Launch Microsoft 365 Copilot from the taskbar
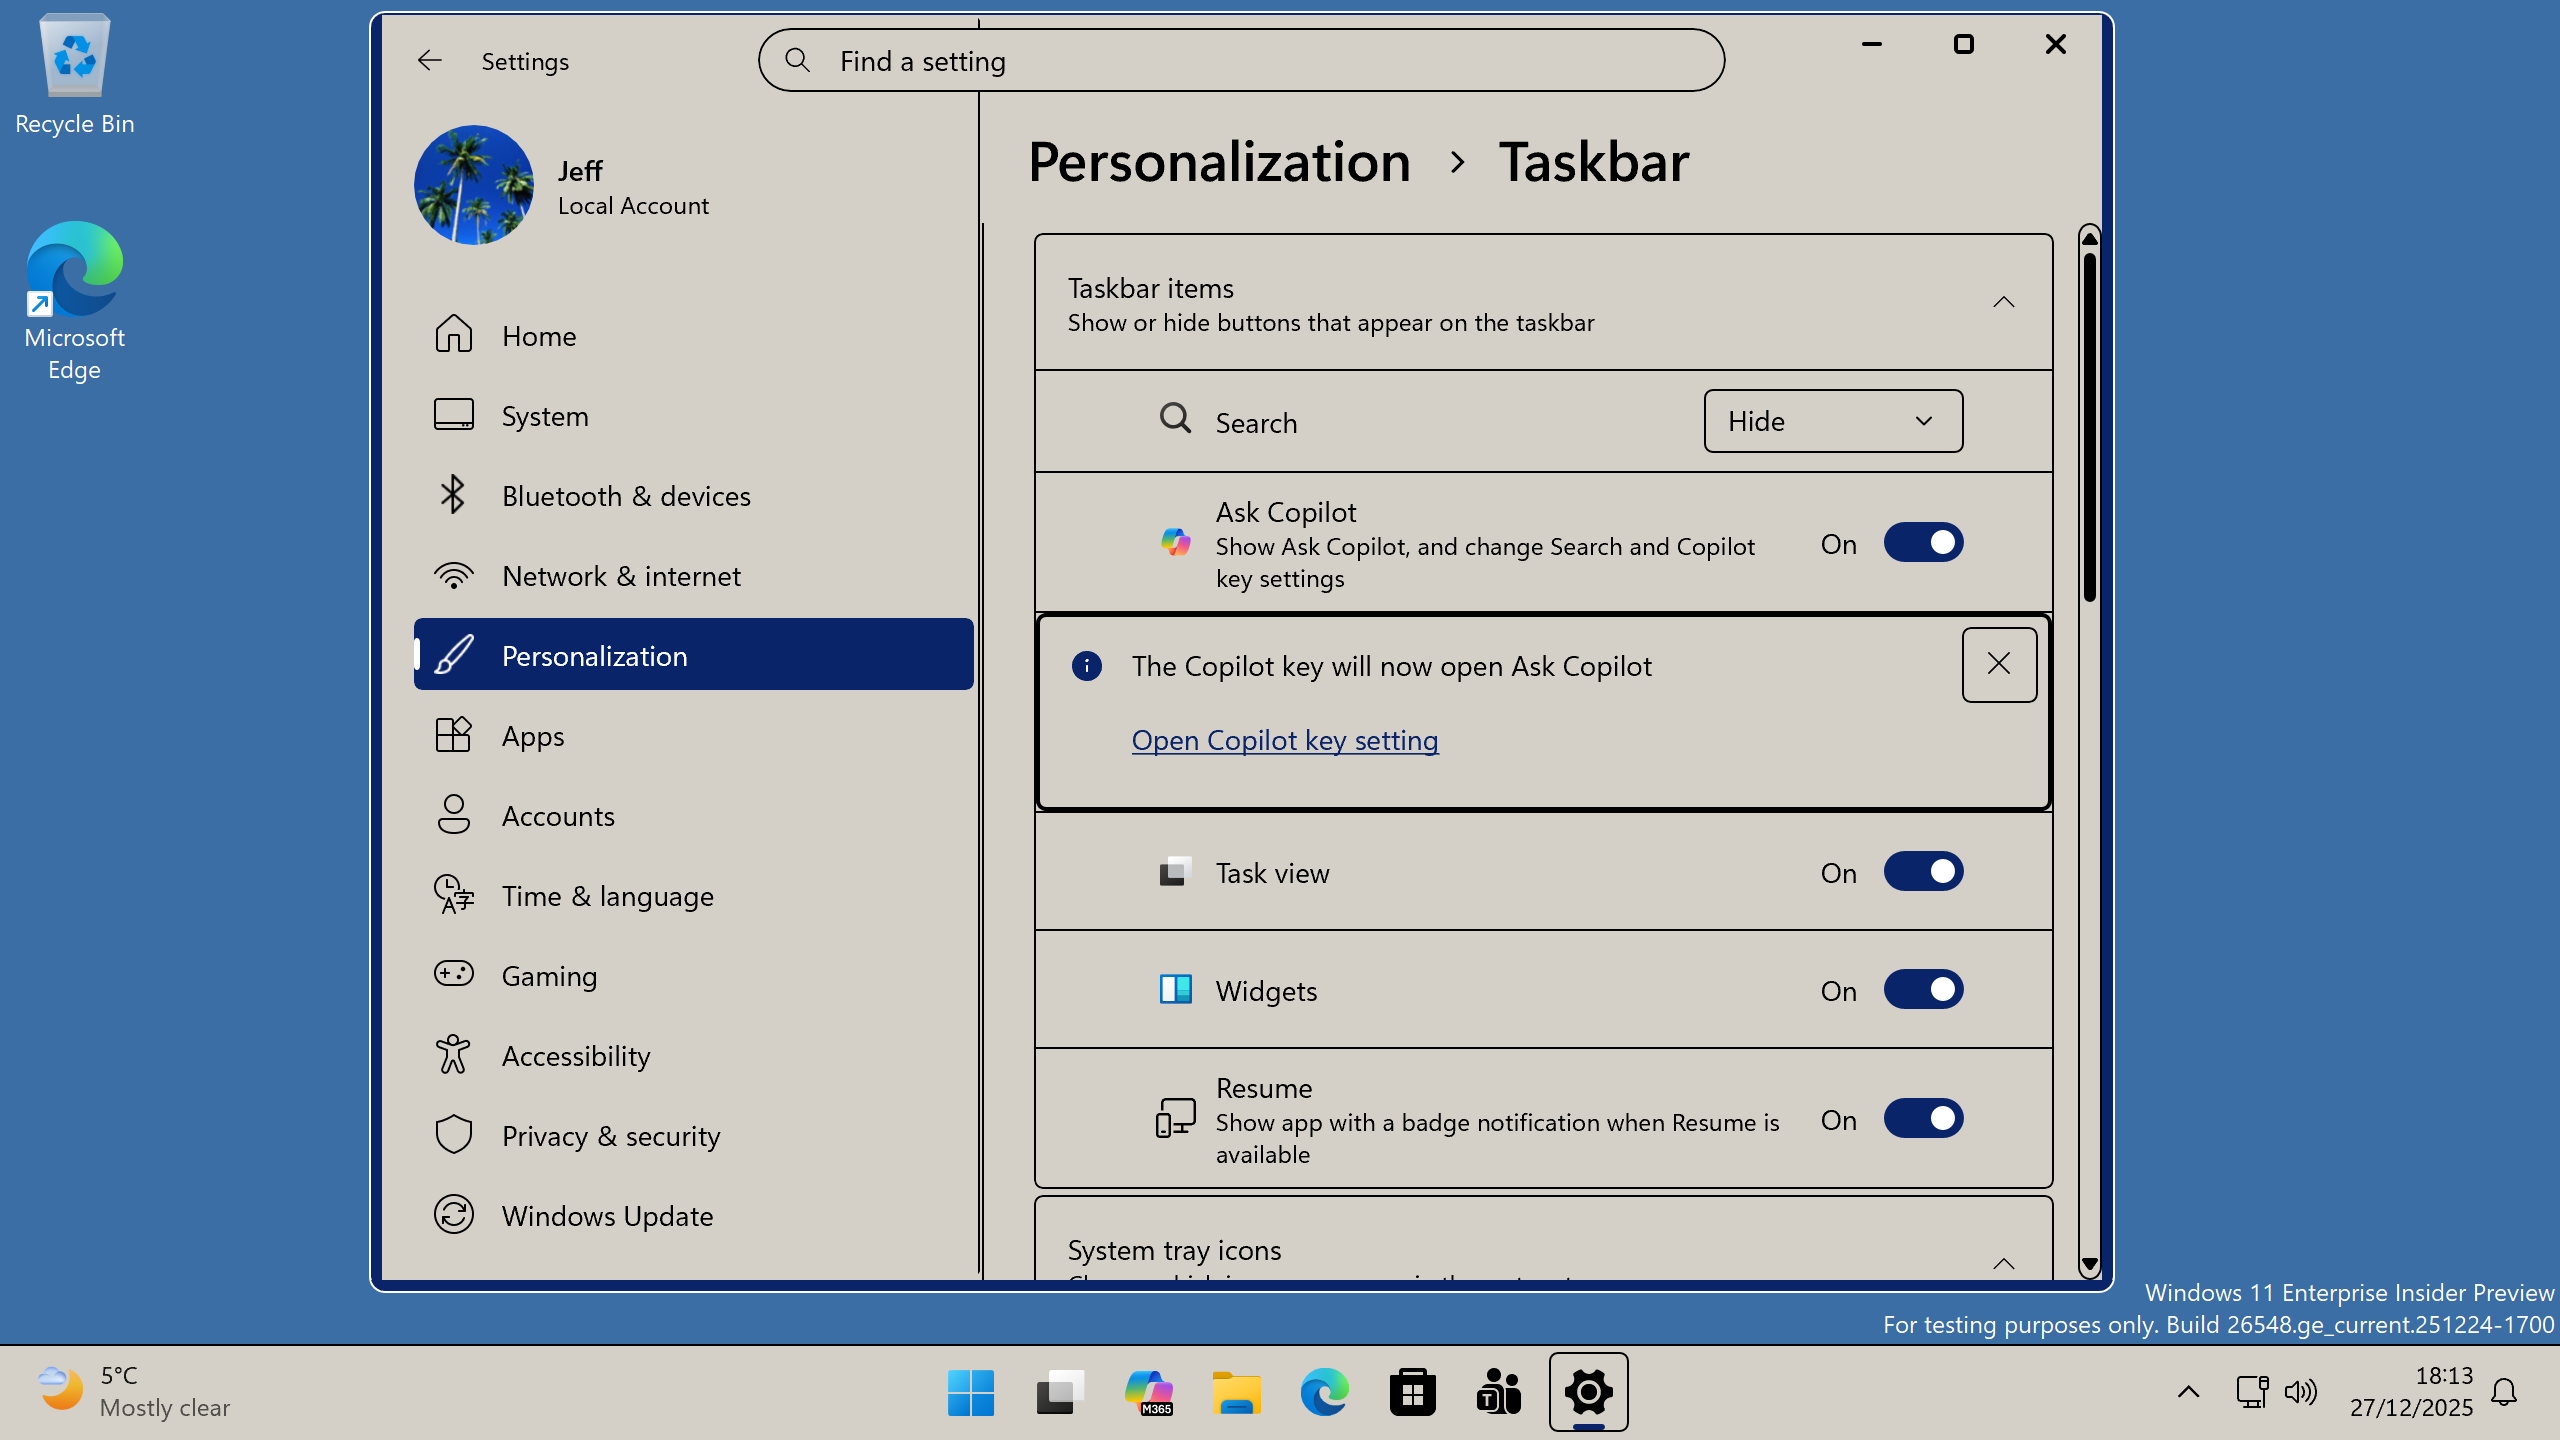Viewport: 2560px width, 1440px height. [x=1148, y=1392]
